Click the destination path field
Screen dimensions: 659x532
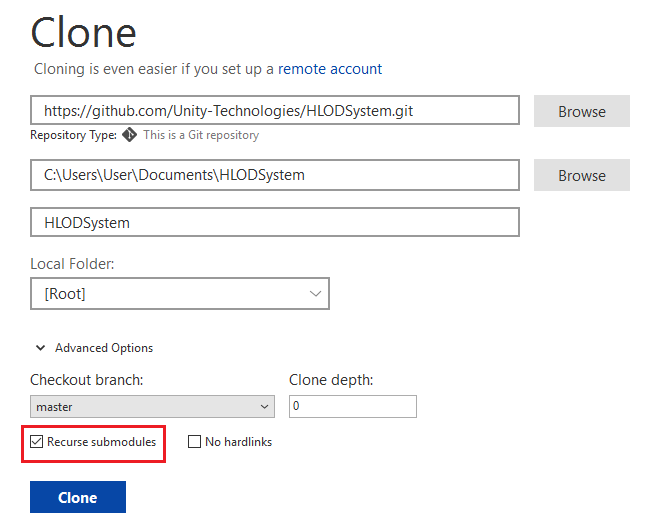[275, 175]
